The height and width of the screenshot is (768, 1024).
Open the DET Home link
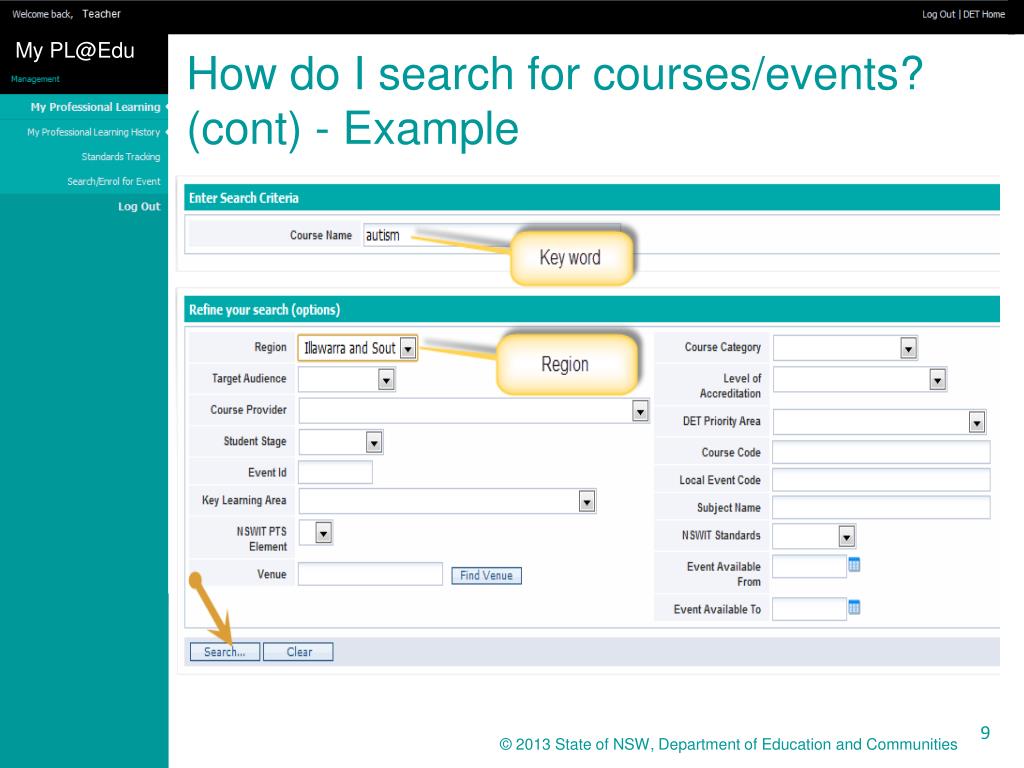pos(984,14)
